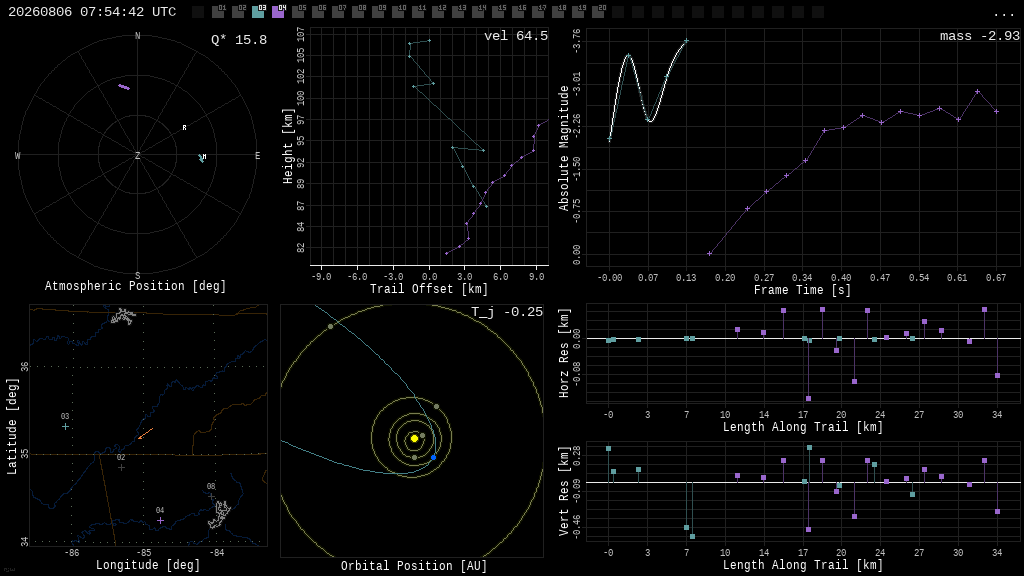This screenshot has height=576, width=1024.
Task: Click the vel 64.5 readout
Action: click(516, 36)
